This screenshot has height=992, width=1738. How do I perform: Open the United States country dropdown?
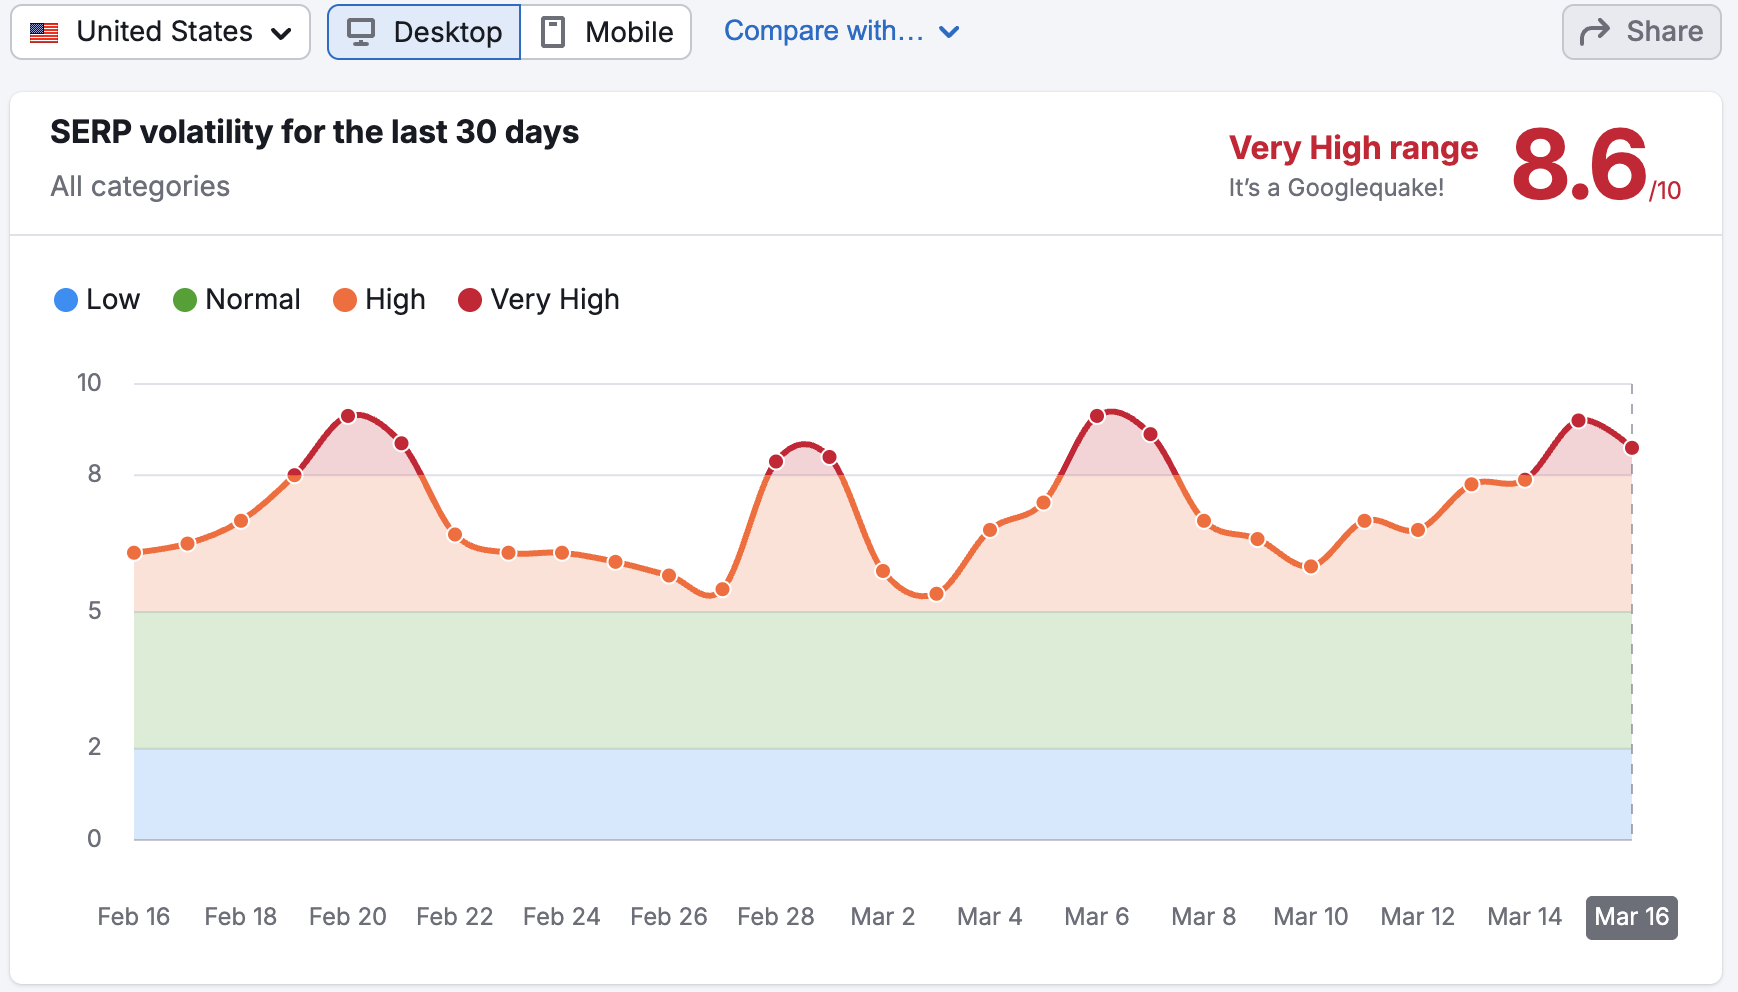coord(160,31)
